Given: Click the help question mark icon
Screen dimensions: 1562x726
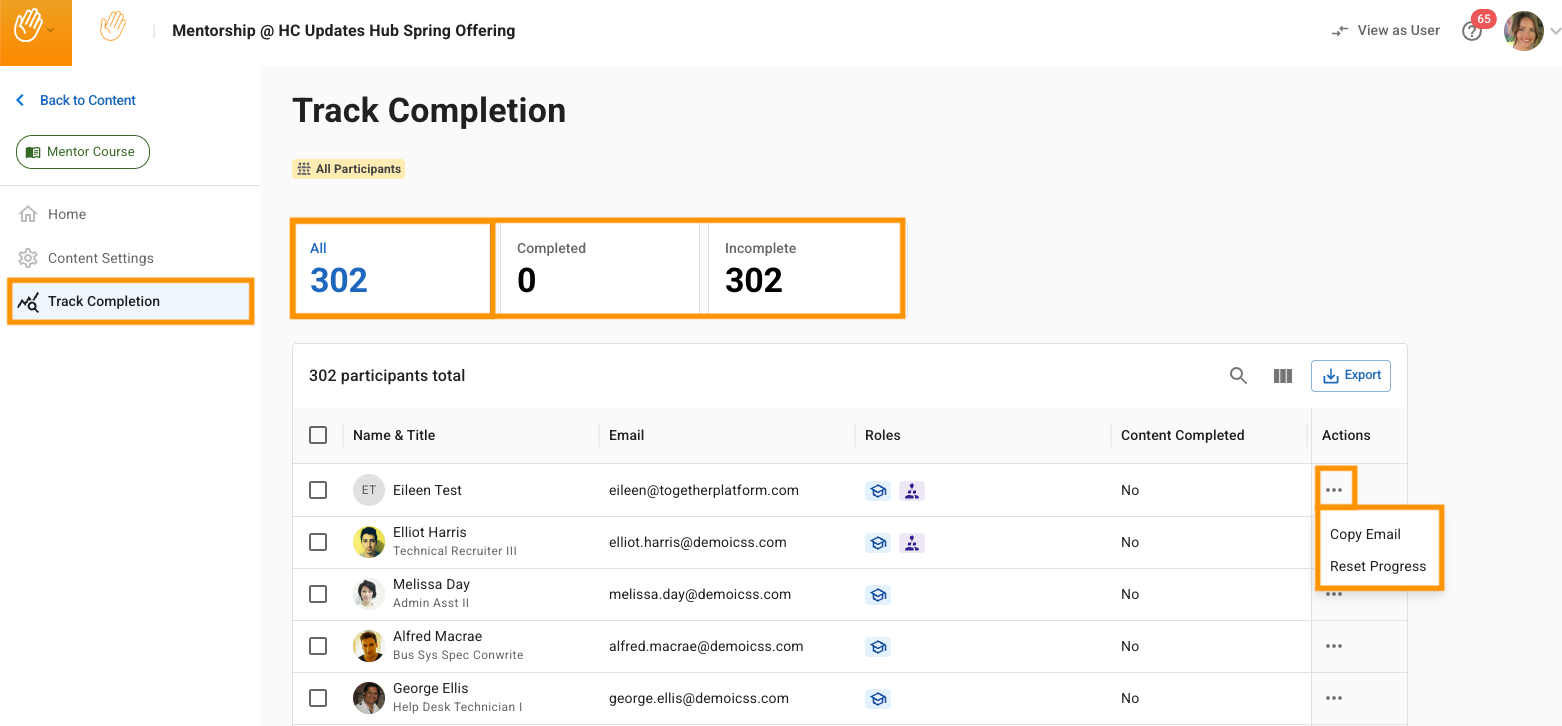Looking at the screenshot, I should click(x=1471, y=32).
